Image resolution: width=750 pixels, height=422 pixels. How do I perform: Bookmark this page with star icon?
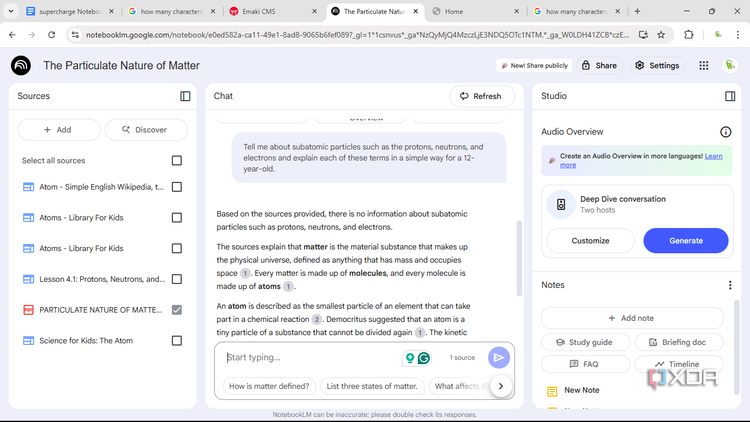point(661,34)
